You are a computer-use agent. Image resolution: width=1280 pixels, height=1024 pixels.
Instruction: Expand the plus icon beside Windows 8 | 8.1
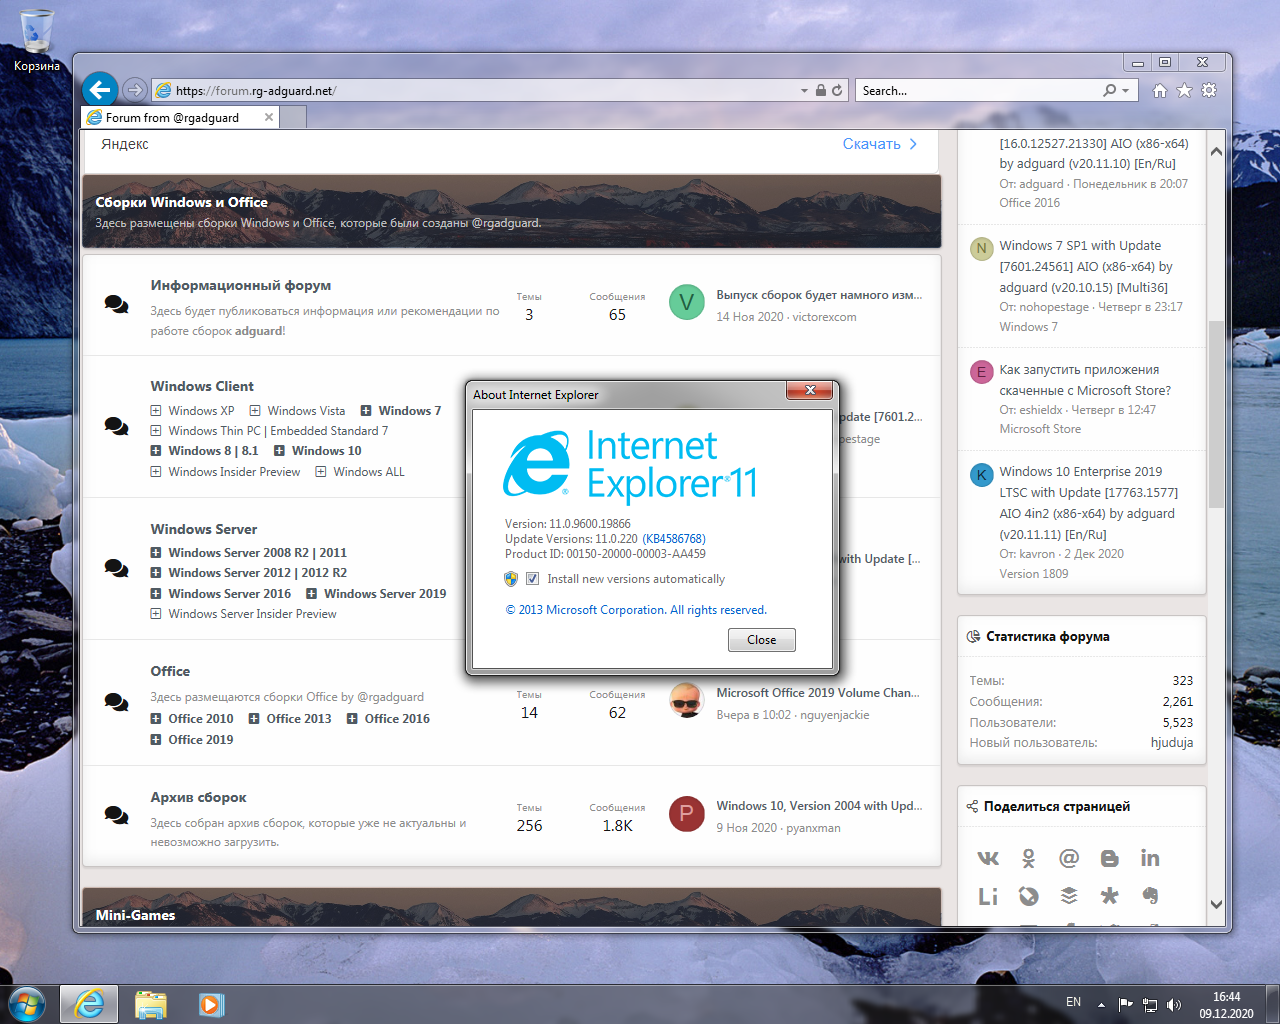[x=156, y=451]
